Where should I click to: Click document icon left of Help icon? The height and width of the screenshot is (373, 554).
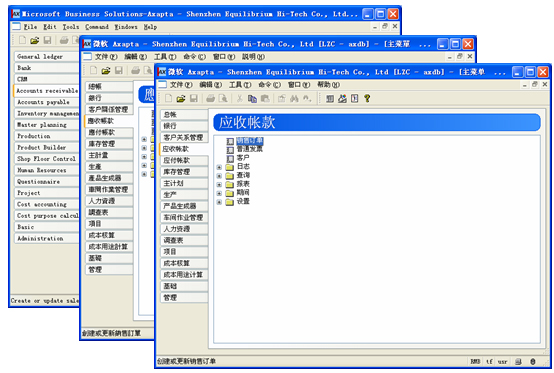pos(355,99)
